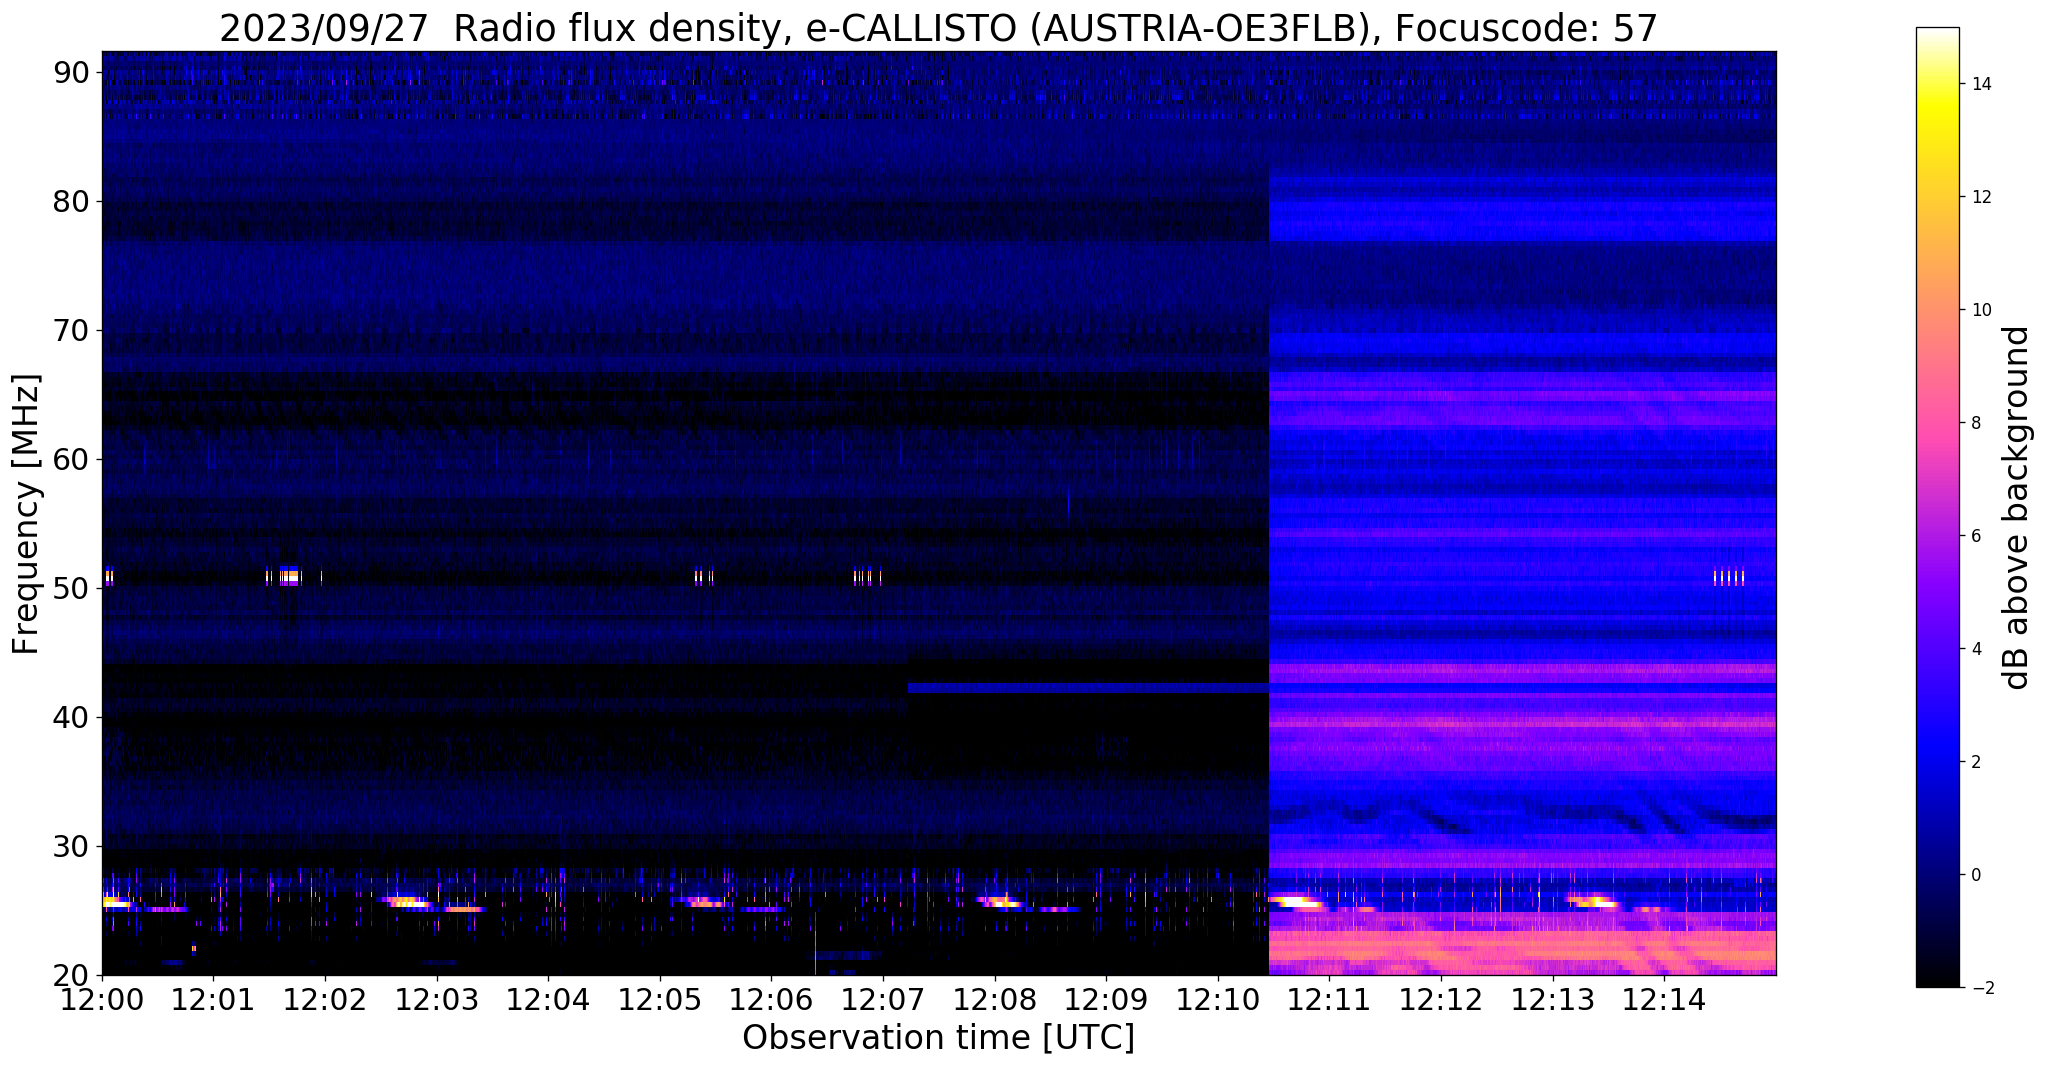Click the 60 MHz frequency tick label
This screenshot has height=1067, width=2047.
[x=72, y=460]
